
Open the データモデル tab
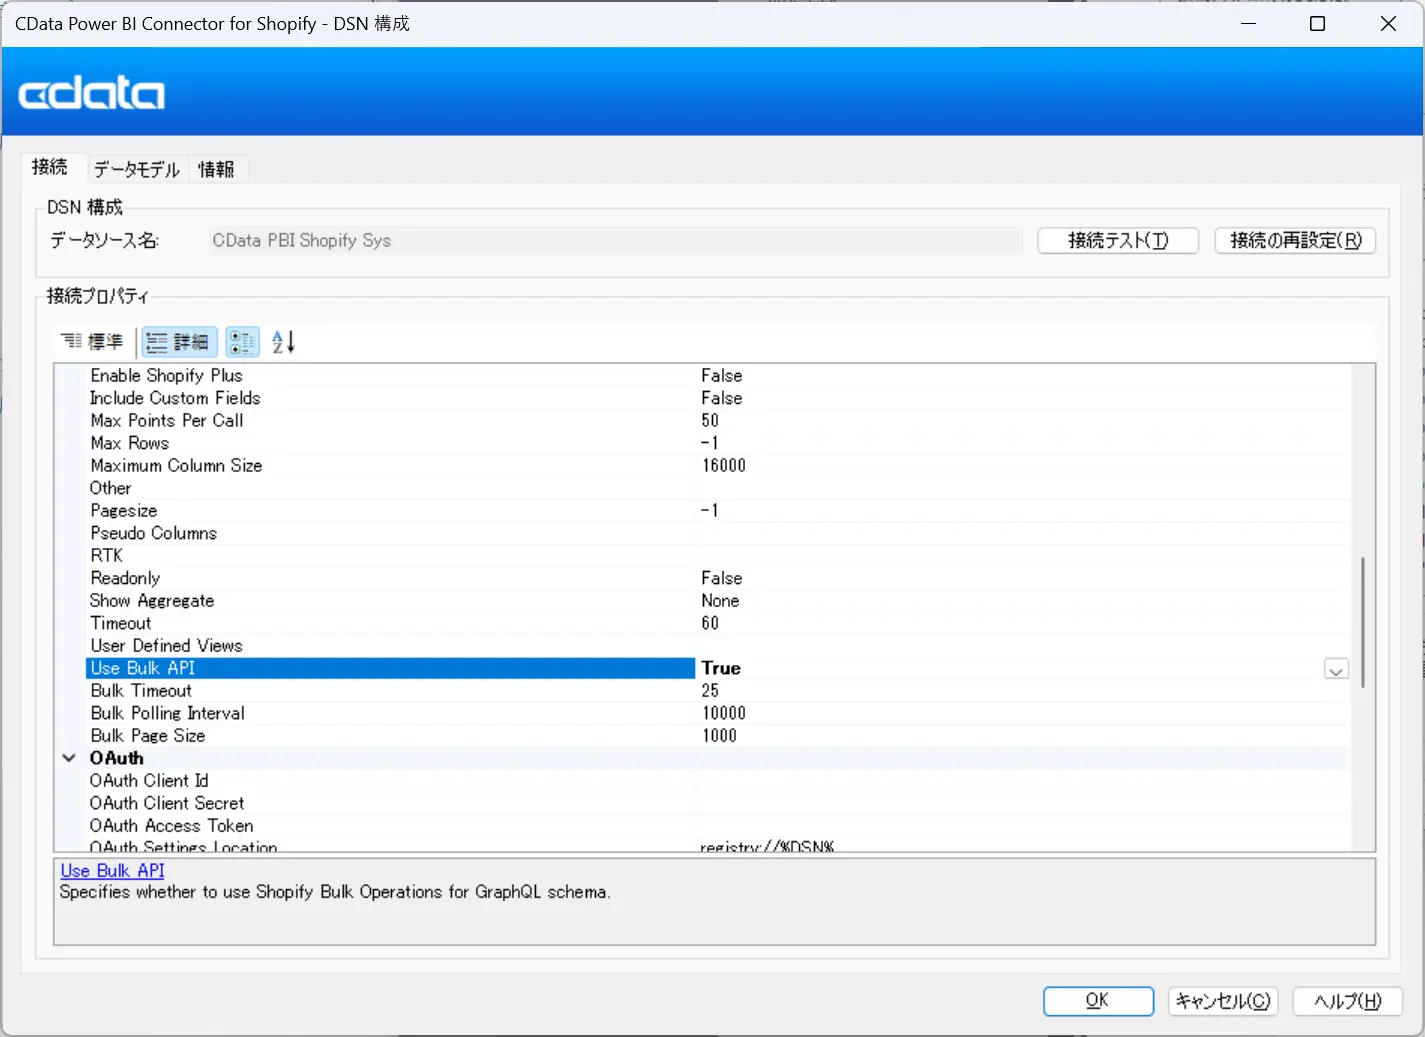point(137,169)
